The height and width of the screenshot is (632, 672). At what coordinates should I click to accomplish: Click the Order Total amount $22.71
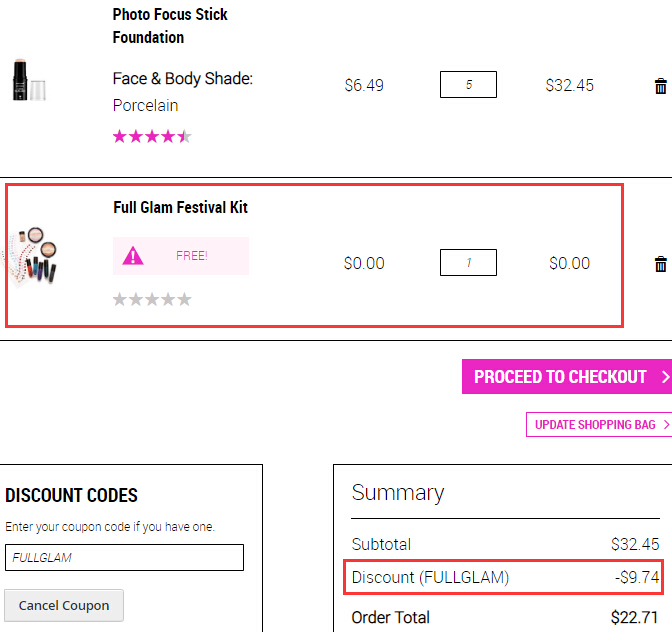(634, 617)
